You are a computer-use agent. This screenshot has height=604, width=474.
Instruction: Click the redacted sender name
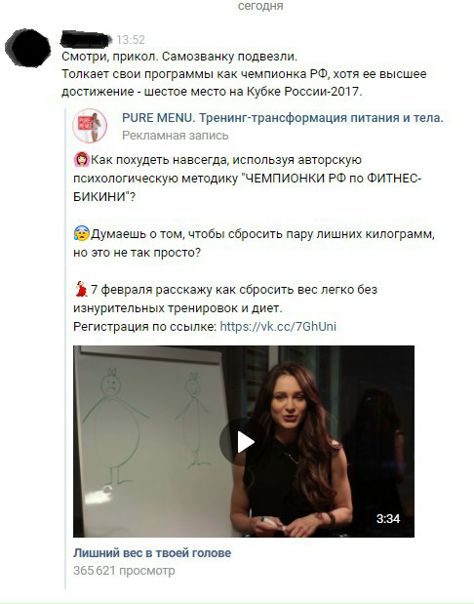(x=86, y=39)
